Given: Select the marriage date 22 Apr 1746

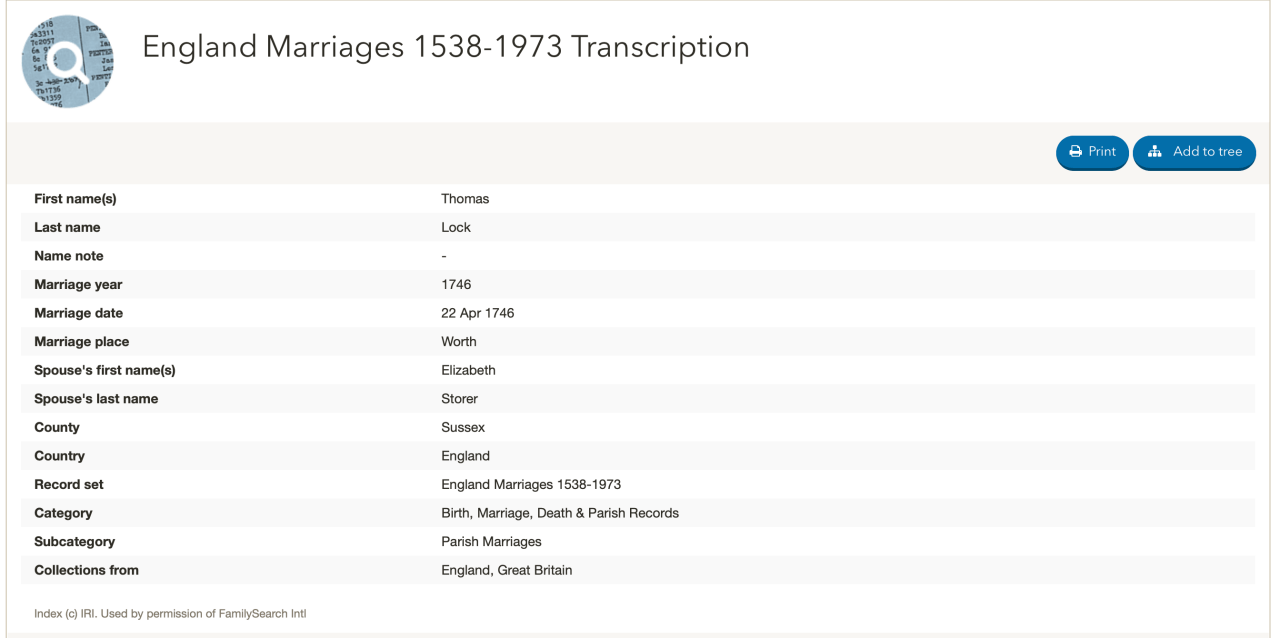Looking at the screenshot, I should (478, 313).
